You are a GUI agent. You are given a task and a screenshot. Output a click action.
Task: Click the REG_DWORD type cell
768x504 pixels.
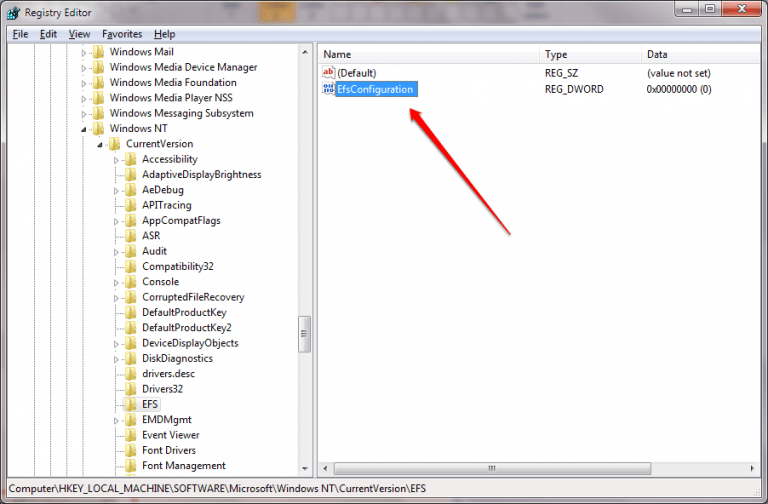[x=574, y=89]
